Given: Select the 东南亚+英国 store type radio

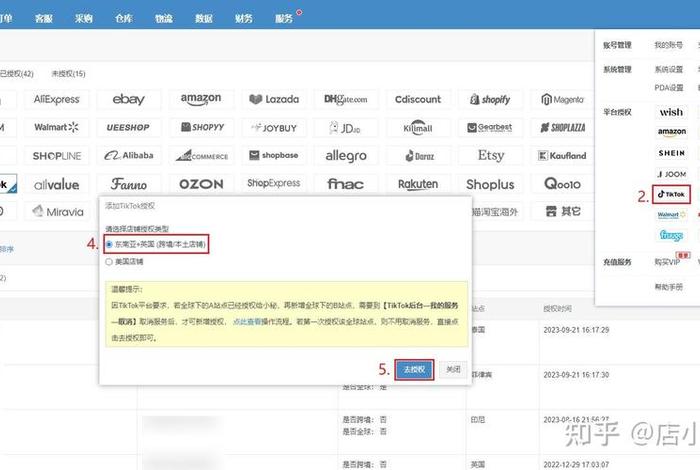Looking at the screenshot, I should coord(109,245).
